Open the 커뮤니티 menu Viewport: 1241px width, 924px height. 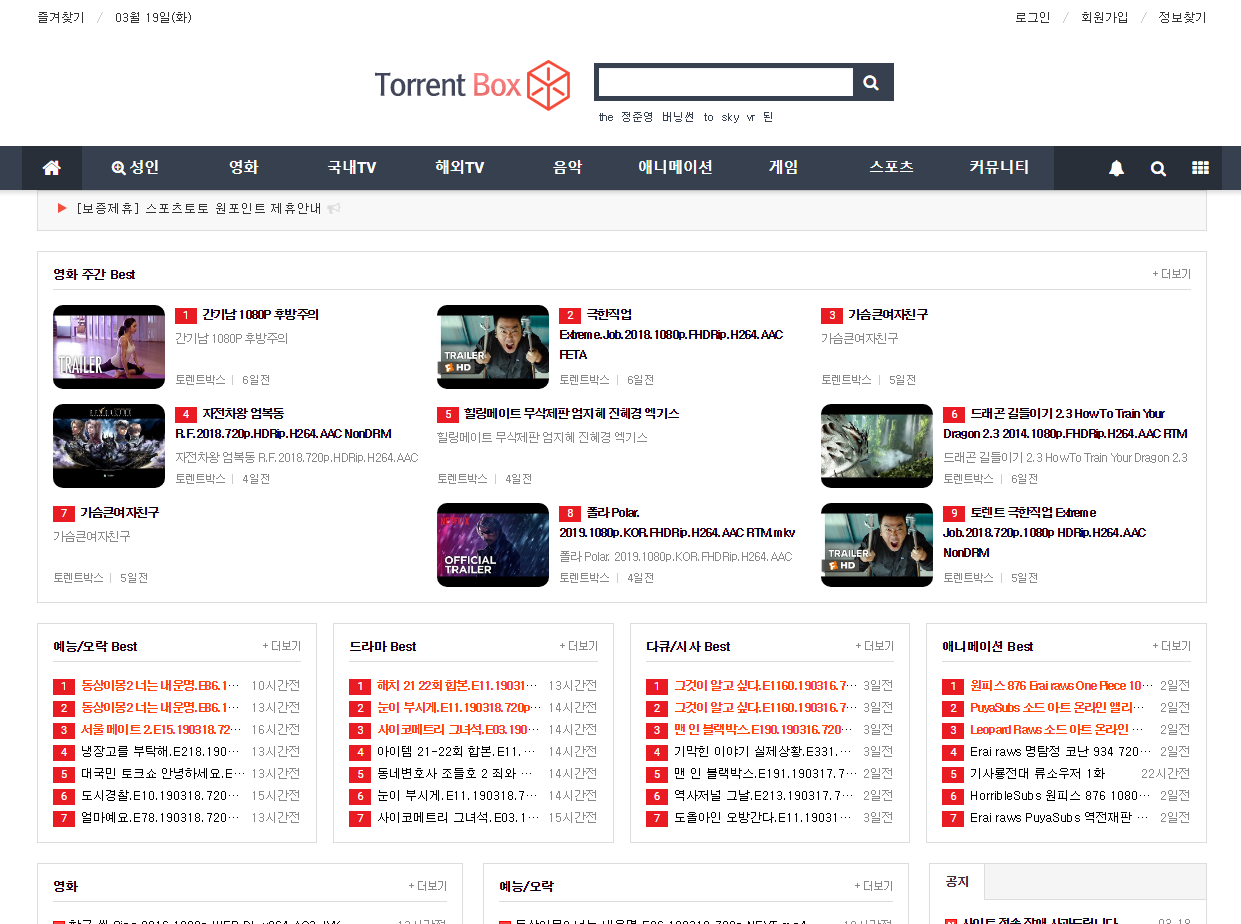coord(1000,168)
